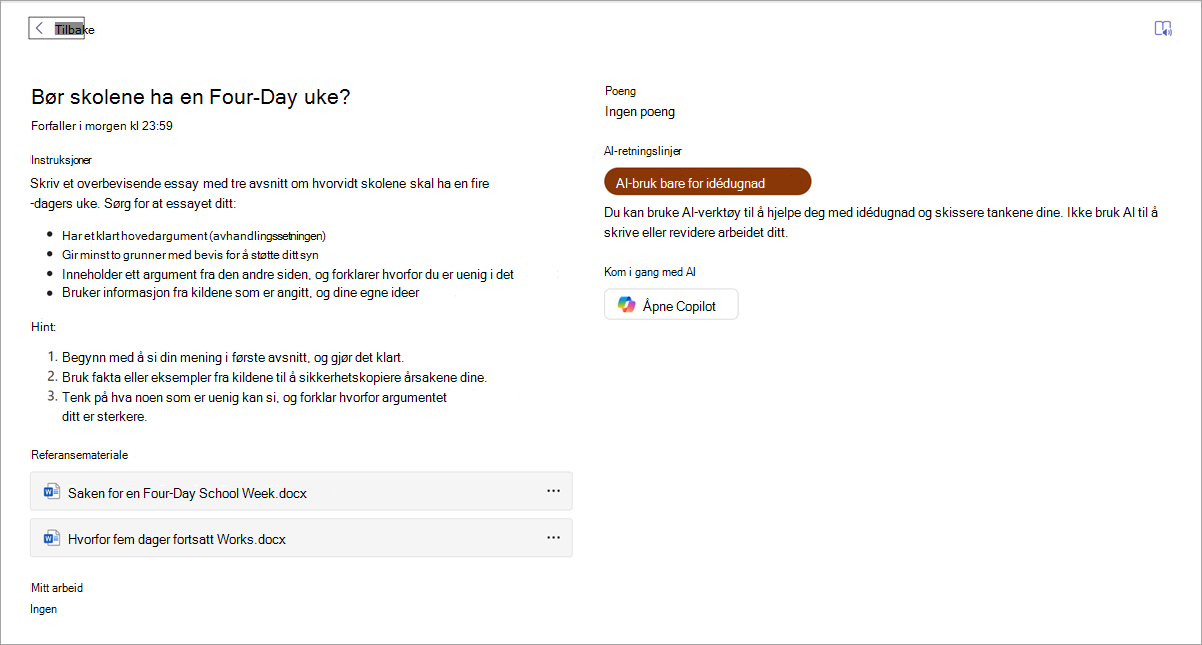Image resolution: width=1202 pixels, height=645 pixels.
Task: Open more options for Hvorfor fem dager file
Action: point(553,538)
